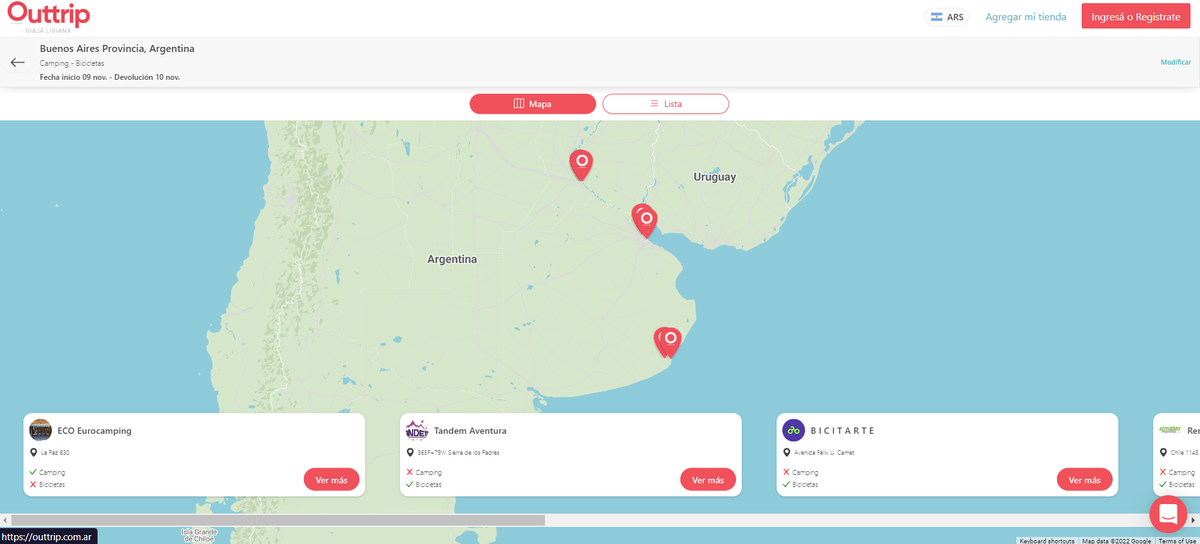Click the Tandem Aventura store logo
Viewport: 1200px width, 544px height.
click(x=417, y=430)
